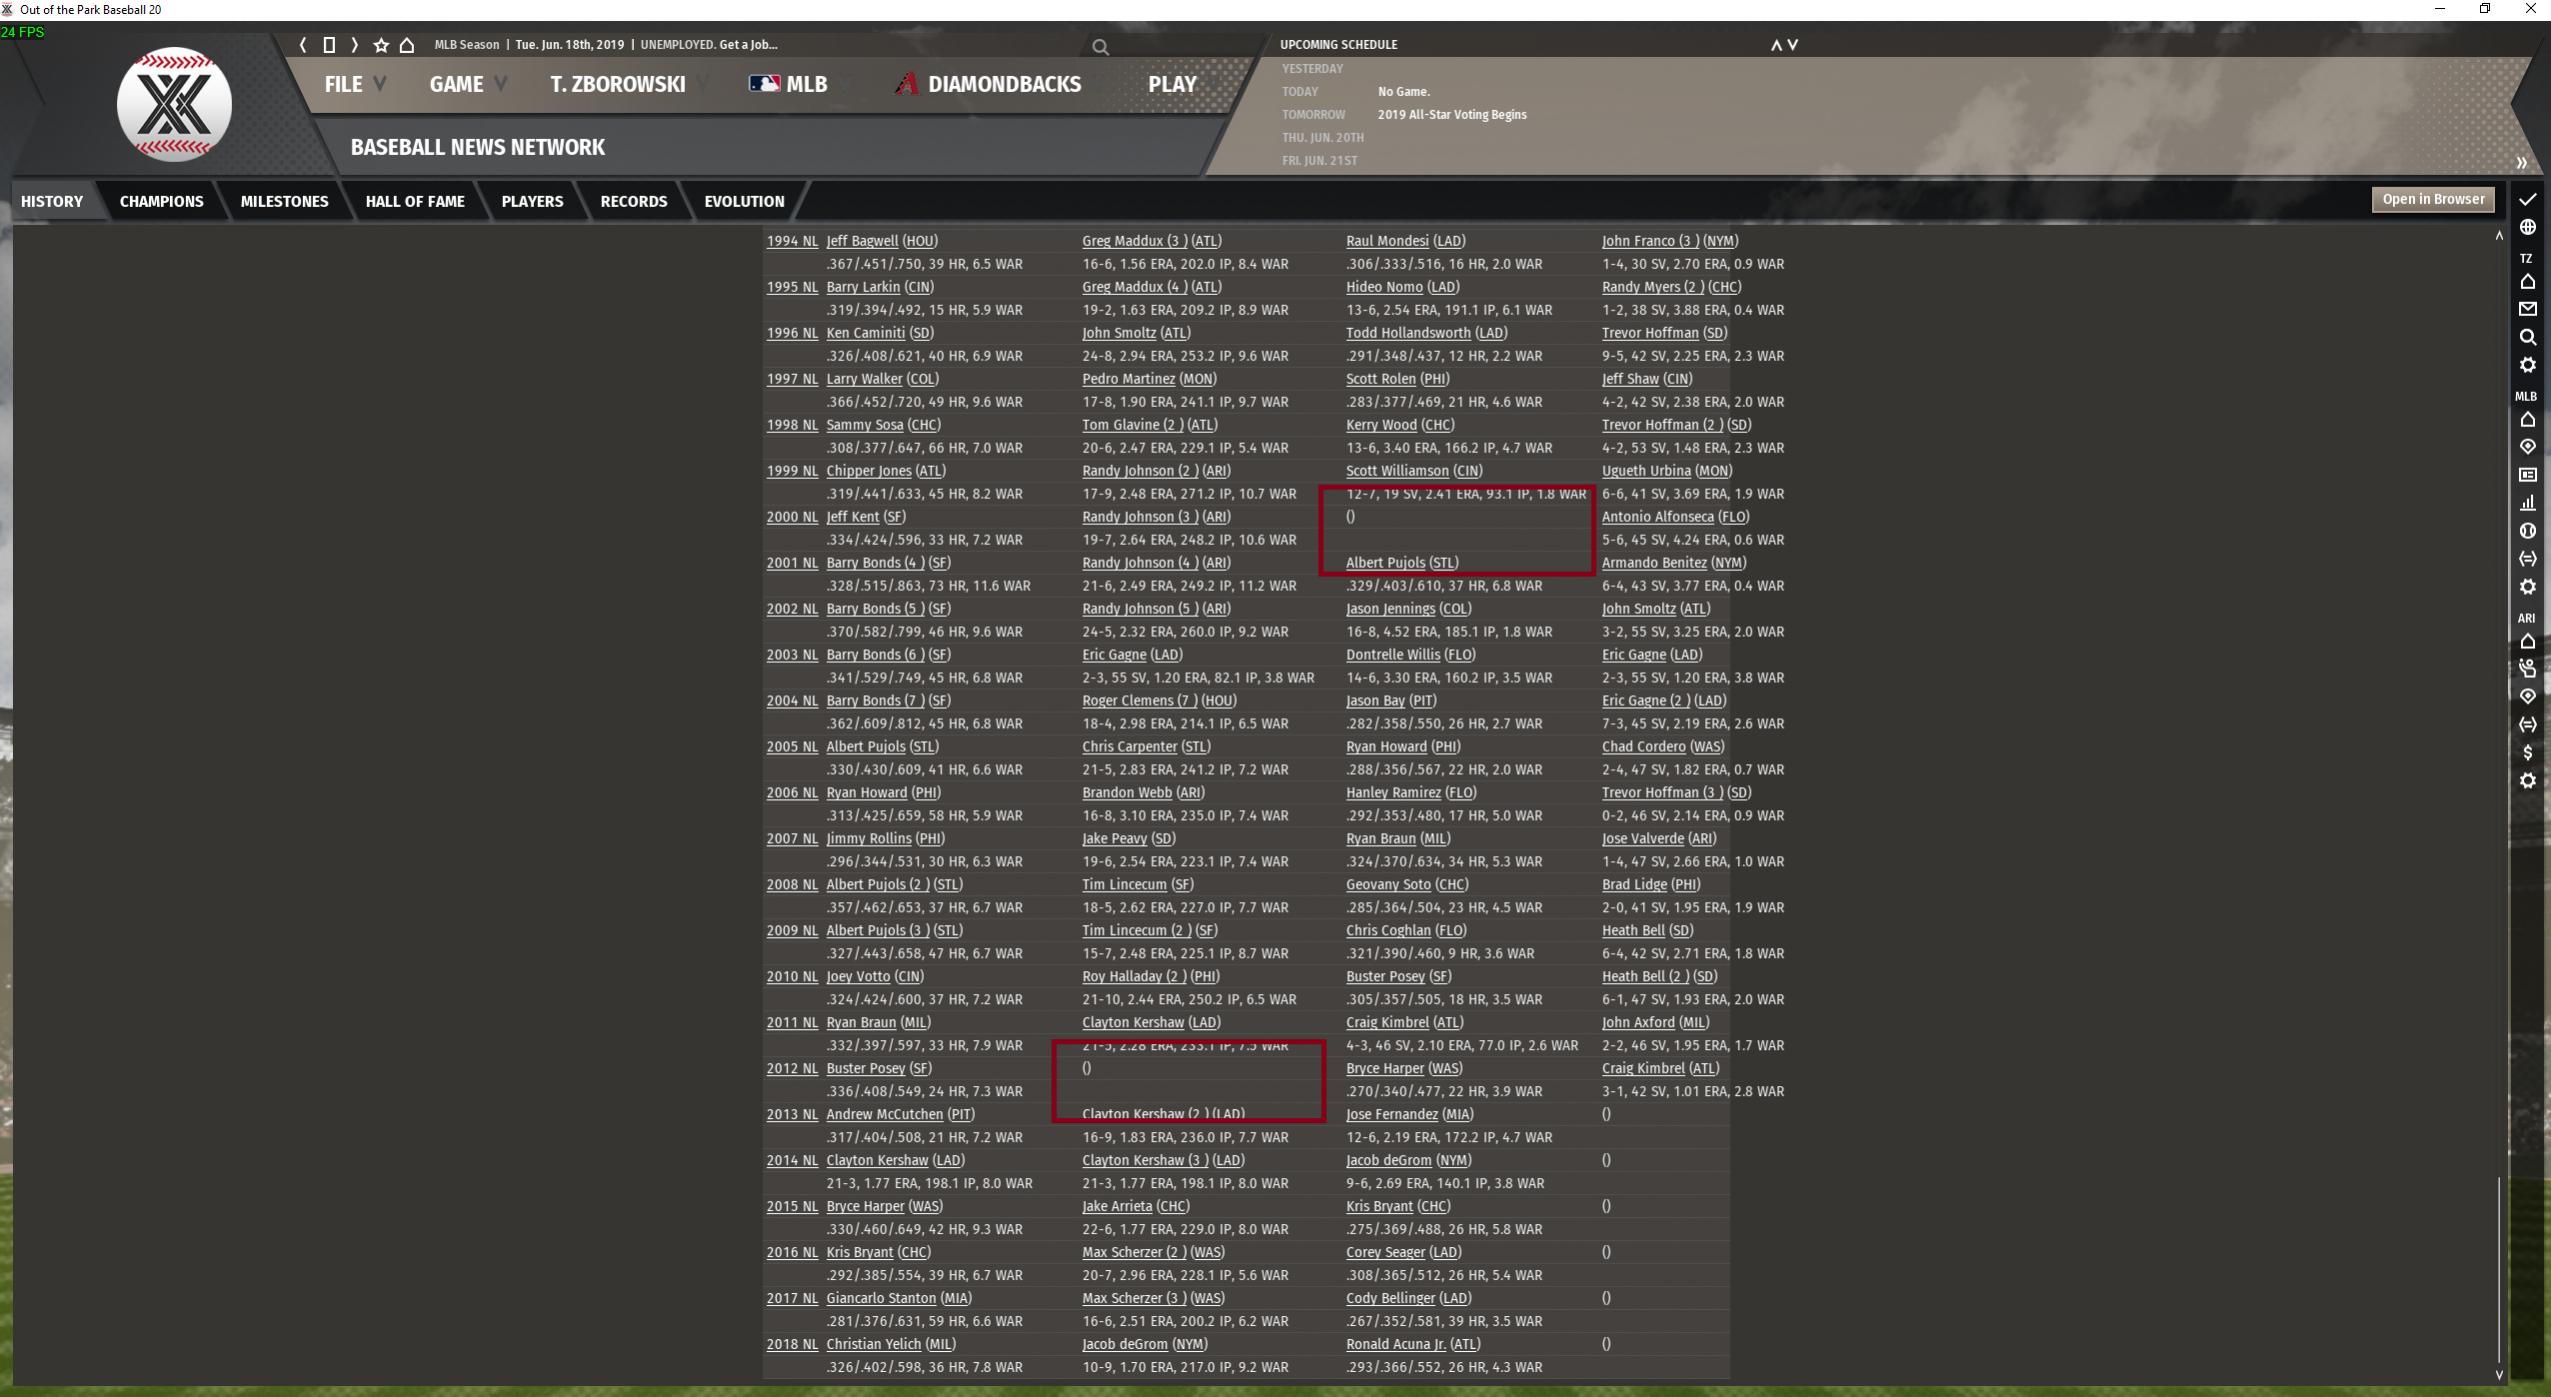This screenshot has width=2551, height=1397.
Task: Click the home icon next to the star
Action: (x=407, y=45)
